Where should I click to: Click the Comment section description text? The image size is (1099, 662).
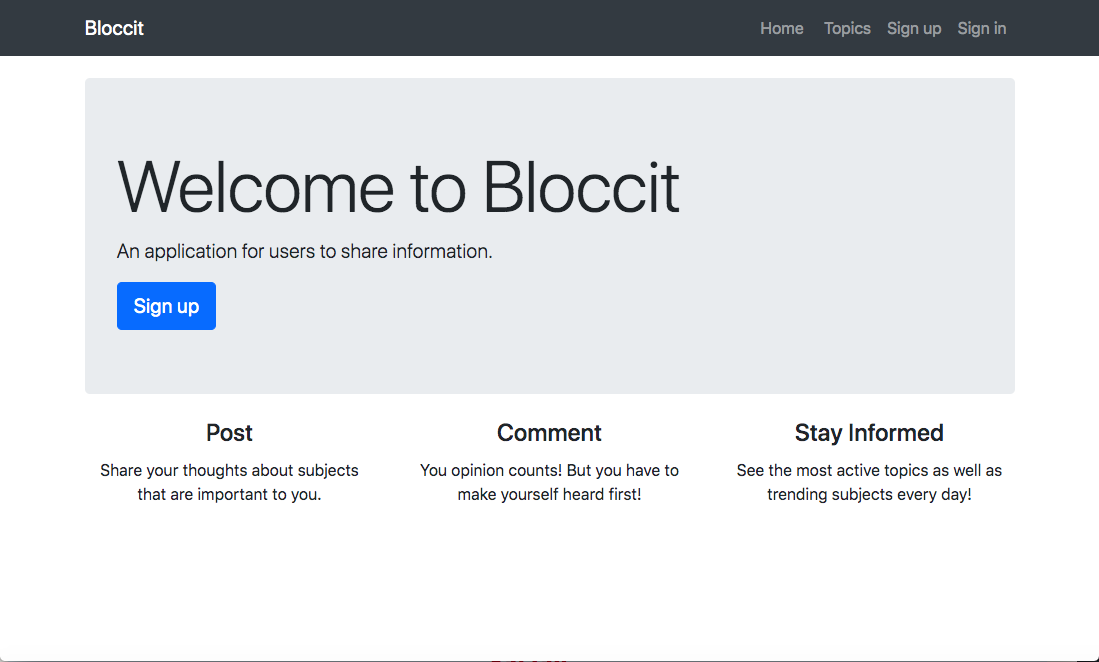[549, 482]
